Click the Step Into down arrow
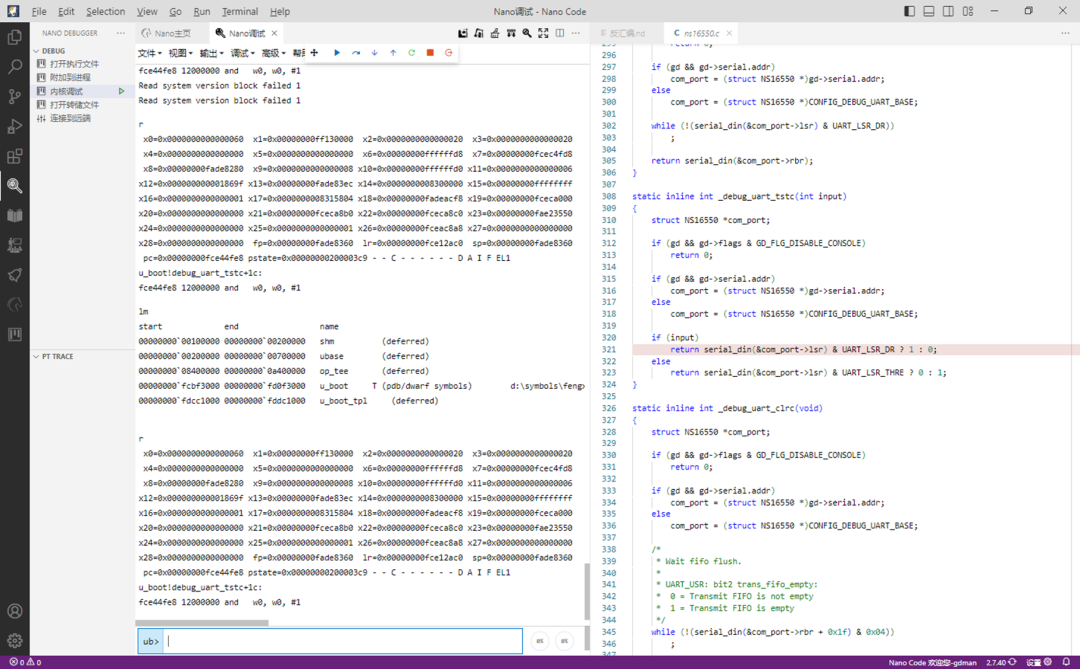The width and height of the screenshot is (1080, 669). click(374, 53)
